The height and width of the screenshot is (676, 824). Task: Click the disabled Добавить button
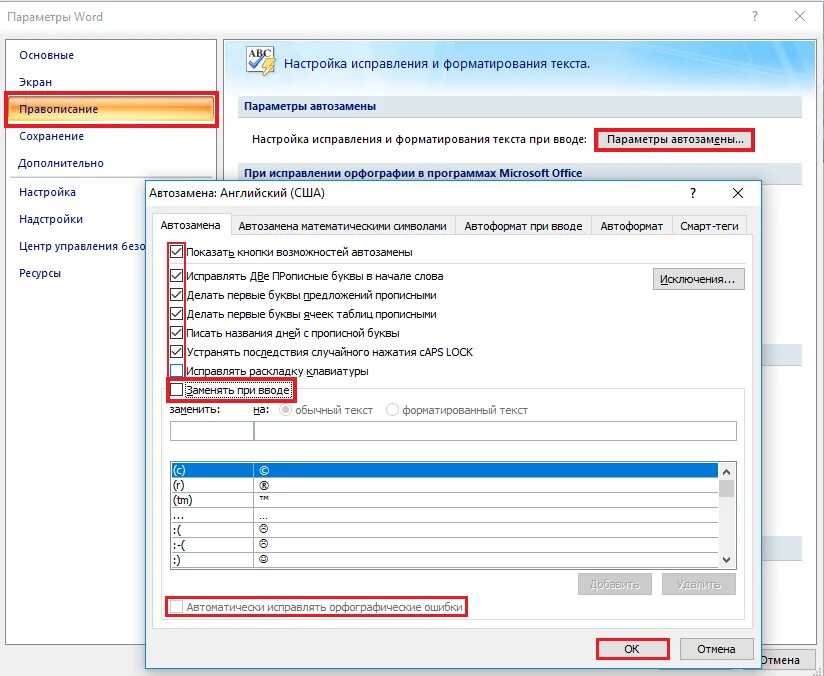[614, 584]
